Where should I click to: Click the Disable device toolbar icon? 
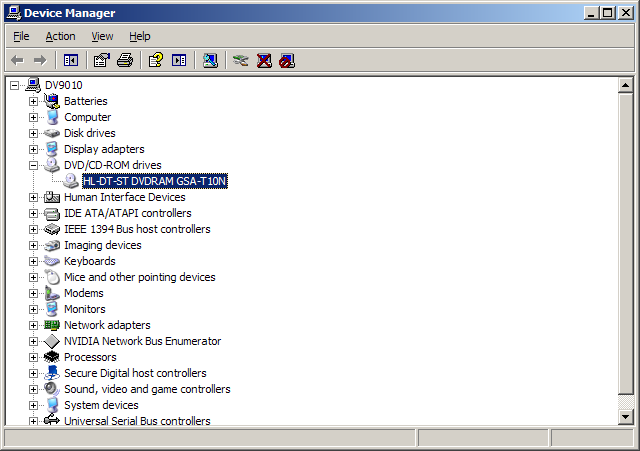[x=287, y=60]
